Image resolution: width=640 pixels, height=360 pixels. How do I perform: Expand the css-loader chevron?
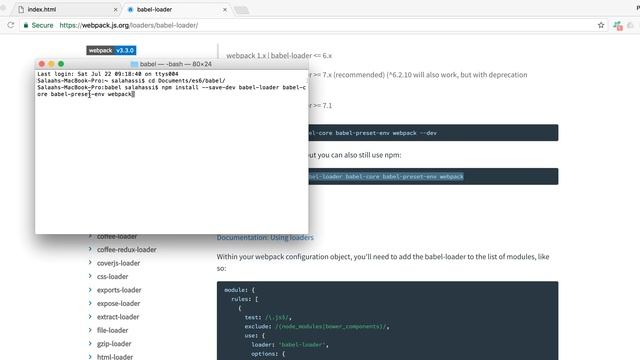point(90,276)
